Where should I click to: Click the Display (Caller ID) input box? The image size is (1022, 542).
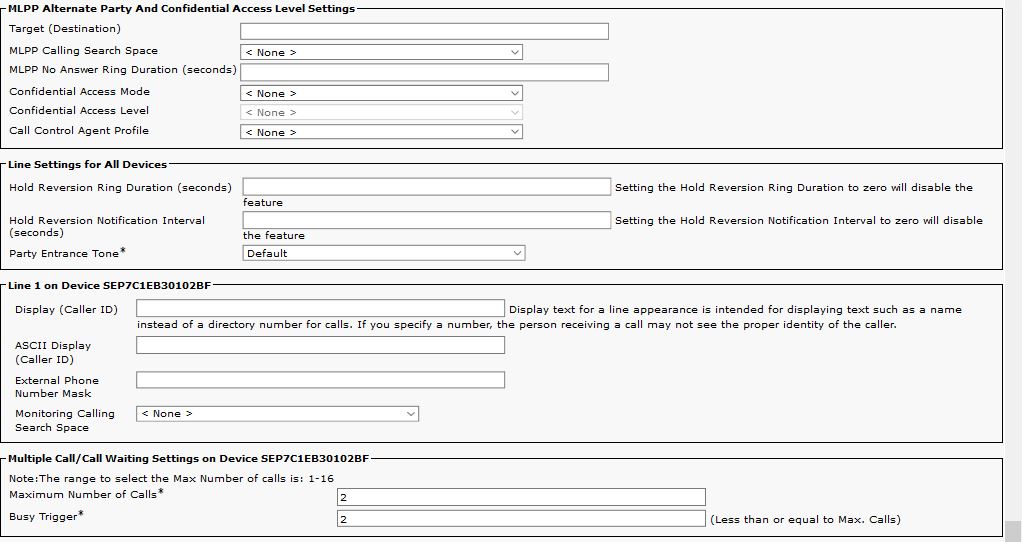click(320, 309)
